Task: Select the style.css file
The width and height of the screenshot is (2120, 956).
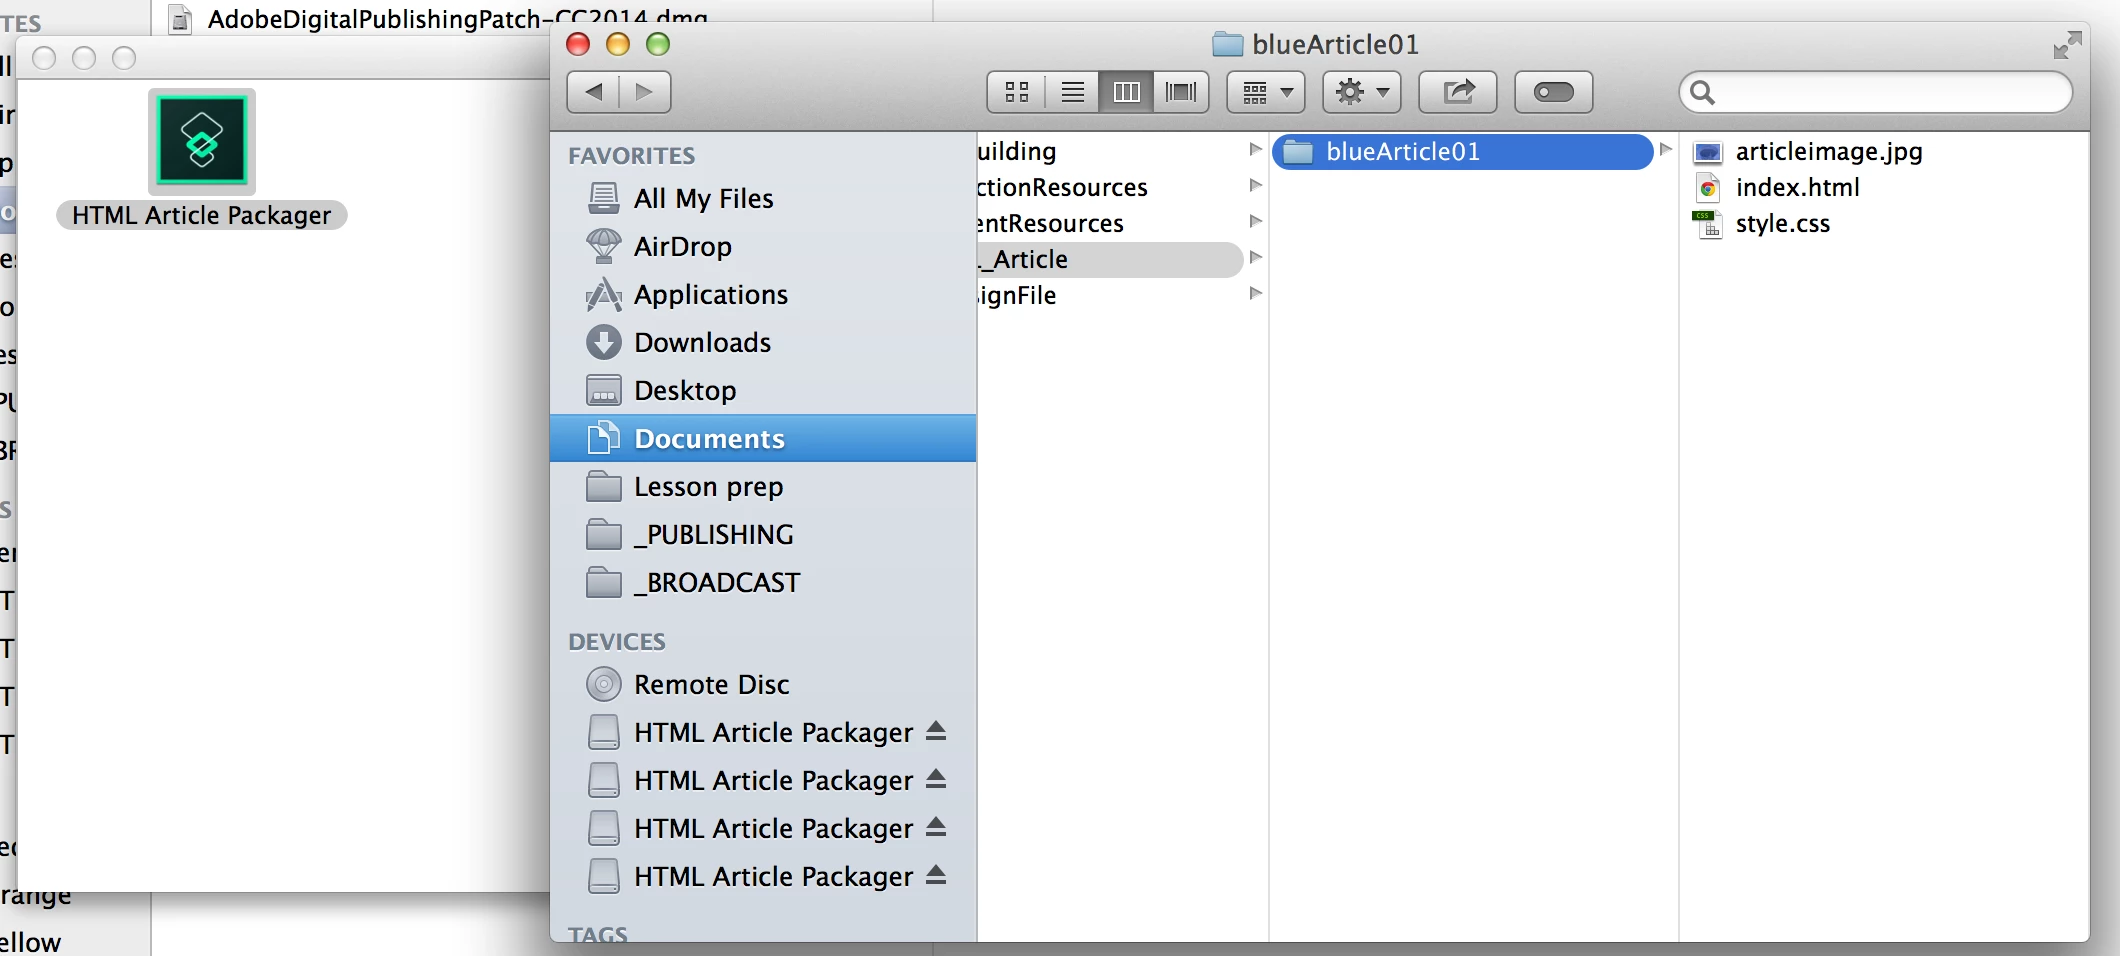Action: pyautogui.click(x=1782, y=223)
